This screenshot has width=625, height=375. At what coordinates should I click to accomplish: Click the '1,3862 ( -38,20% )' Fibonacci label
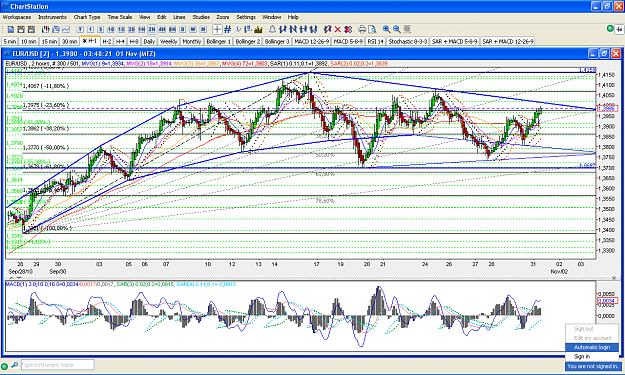point(46,129)
